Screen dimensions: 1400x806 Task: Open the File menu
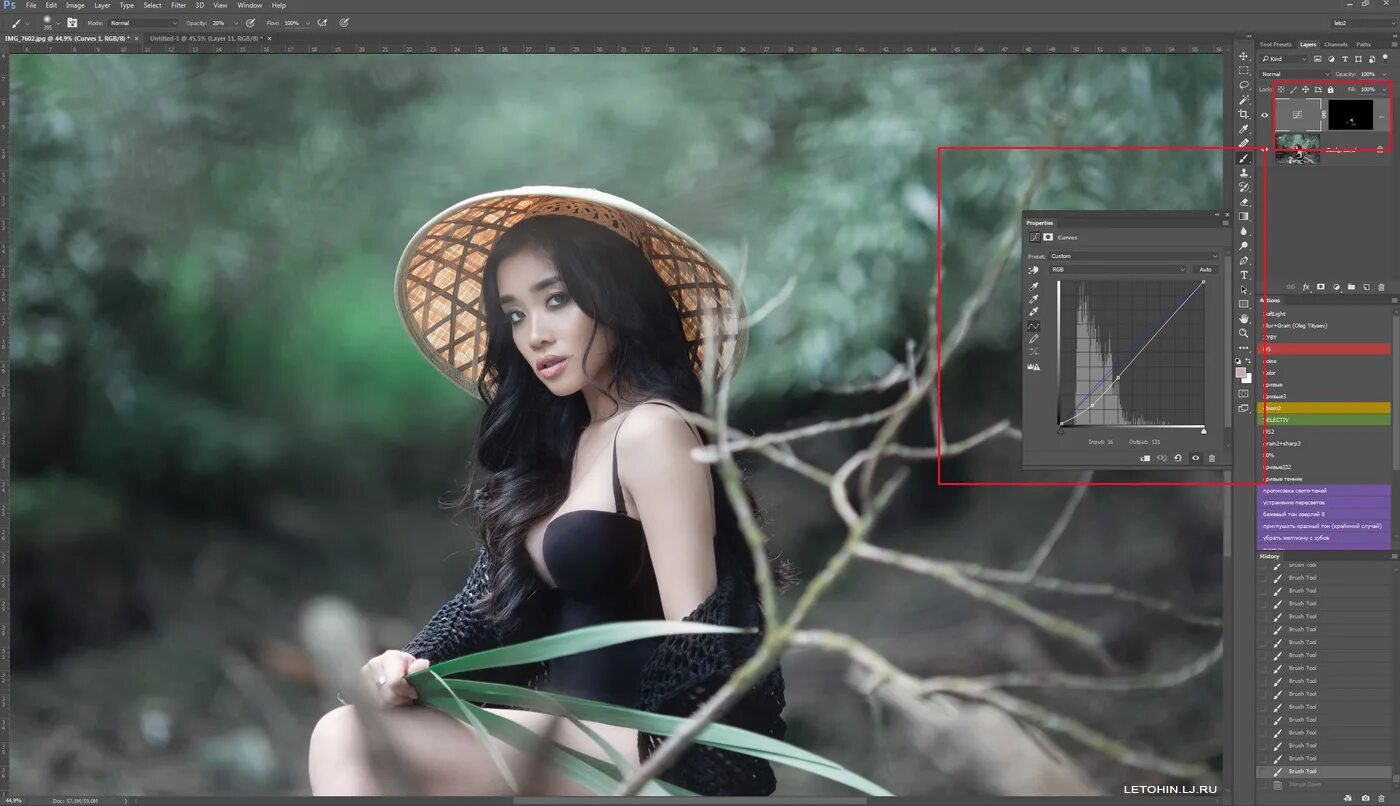(31, 5)
